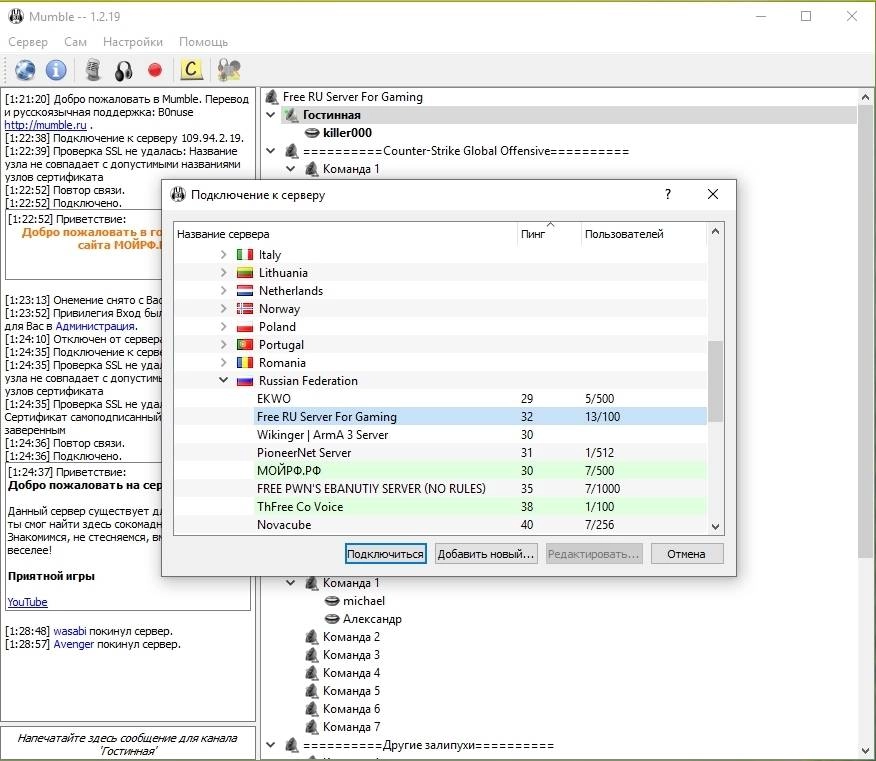Mute yourself with the microphone icon
The width and height of the screenshot is (876, 761).
(93, 70)
